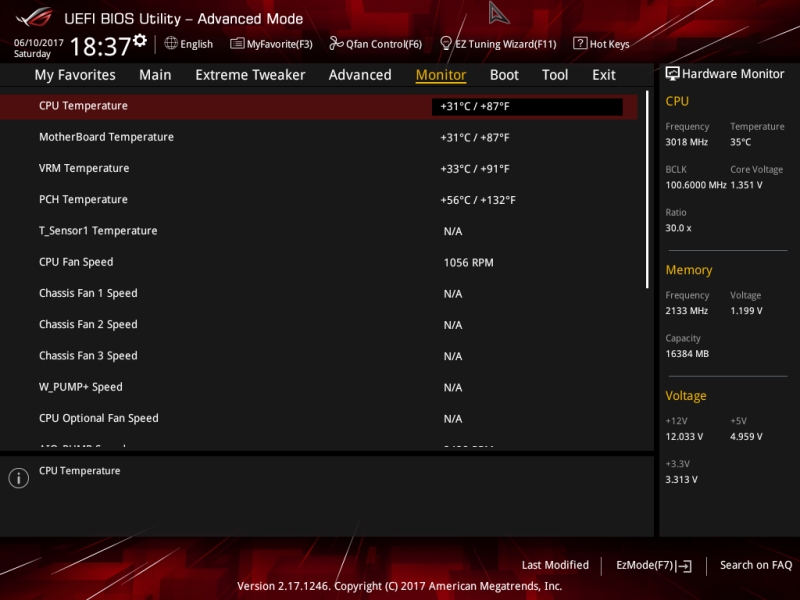
Task: Select the T_Sensor1 Temperature row
Action: click(x=319, y=231)
